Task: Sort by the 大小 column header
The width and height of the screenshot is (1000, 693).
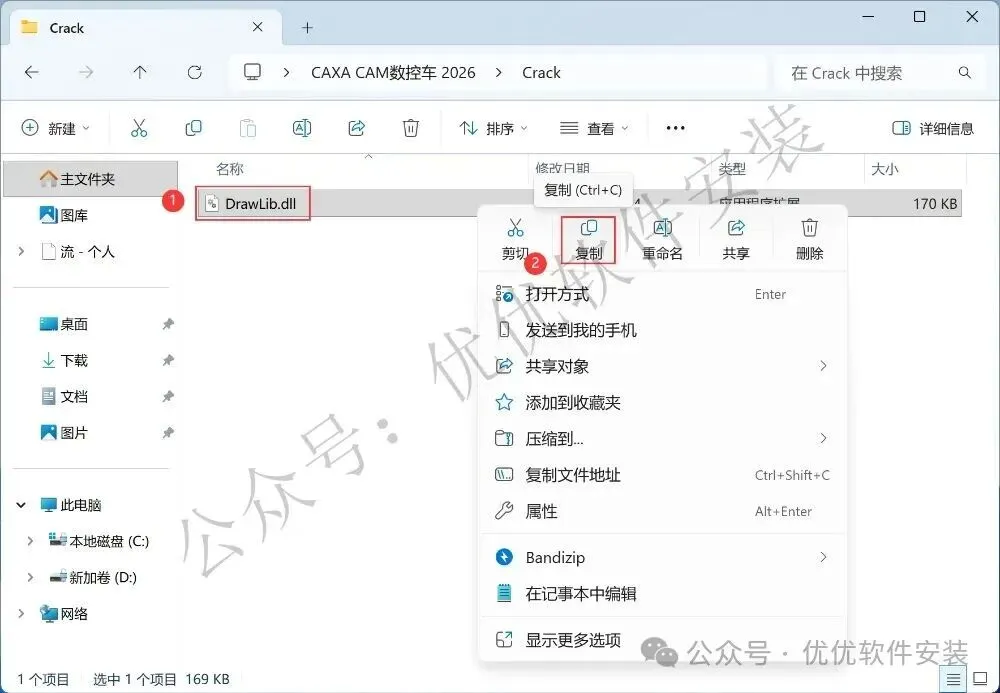Action: [x=885, y=169]
